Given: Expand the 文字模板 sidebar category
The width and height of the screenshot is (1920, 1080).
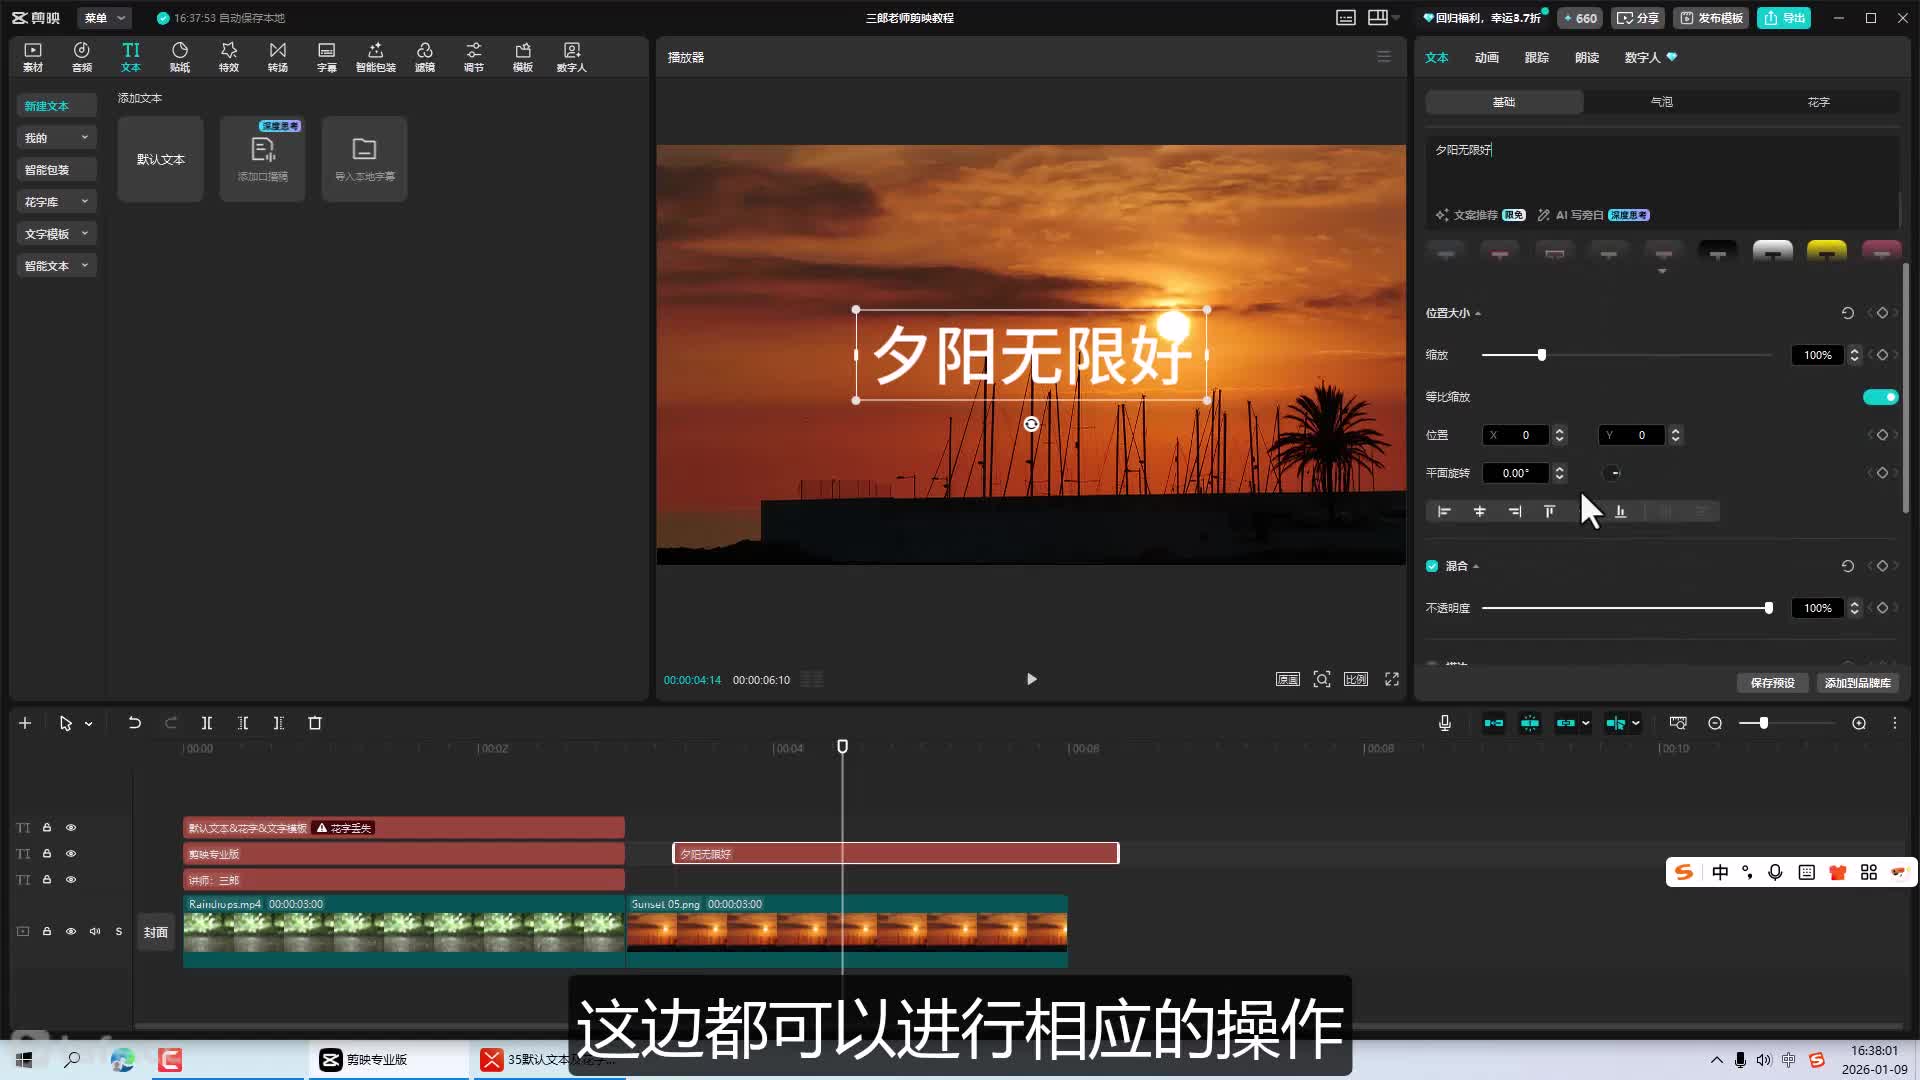Looking at the screenshot, I should (x=56, y=234).
